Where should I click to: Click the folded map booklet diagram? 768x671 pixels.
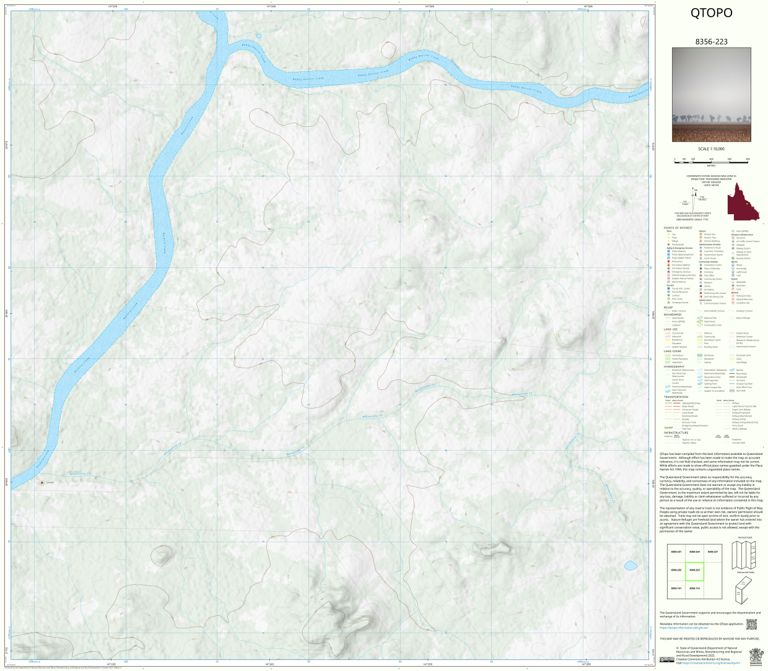click(x=743, y=589)
